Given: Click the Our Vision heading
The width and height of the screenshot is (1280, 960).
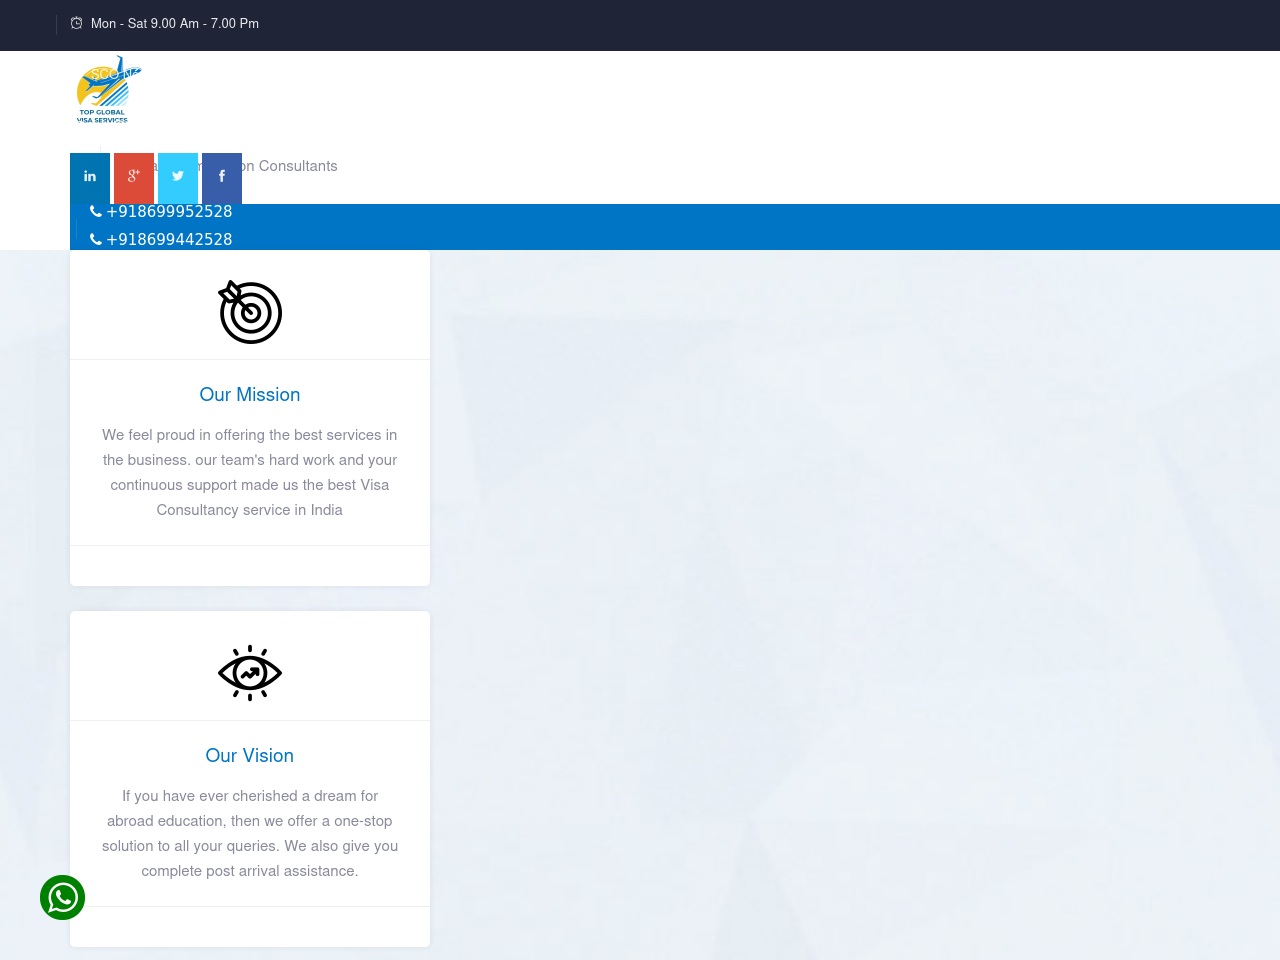Looking at the screenshot, I should click(x=250, y=755).
